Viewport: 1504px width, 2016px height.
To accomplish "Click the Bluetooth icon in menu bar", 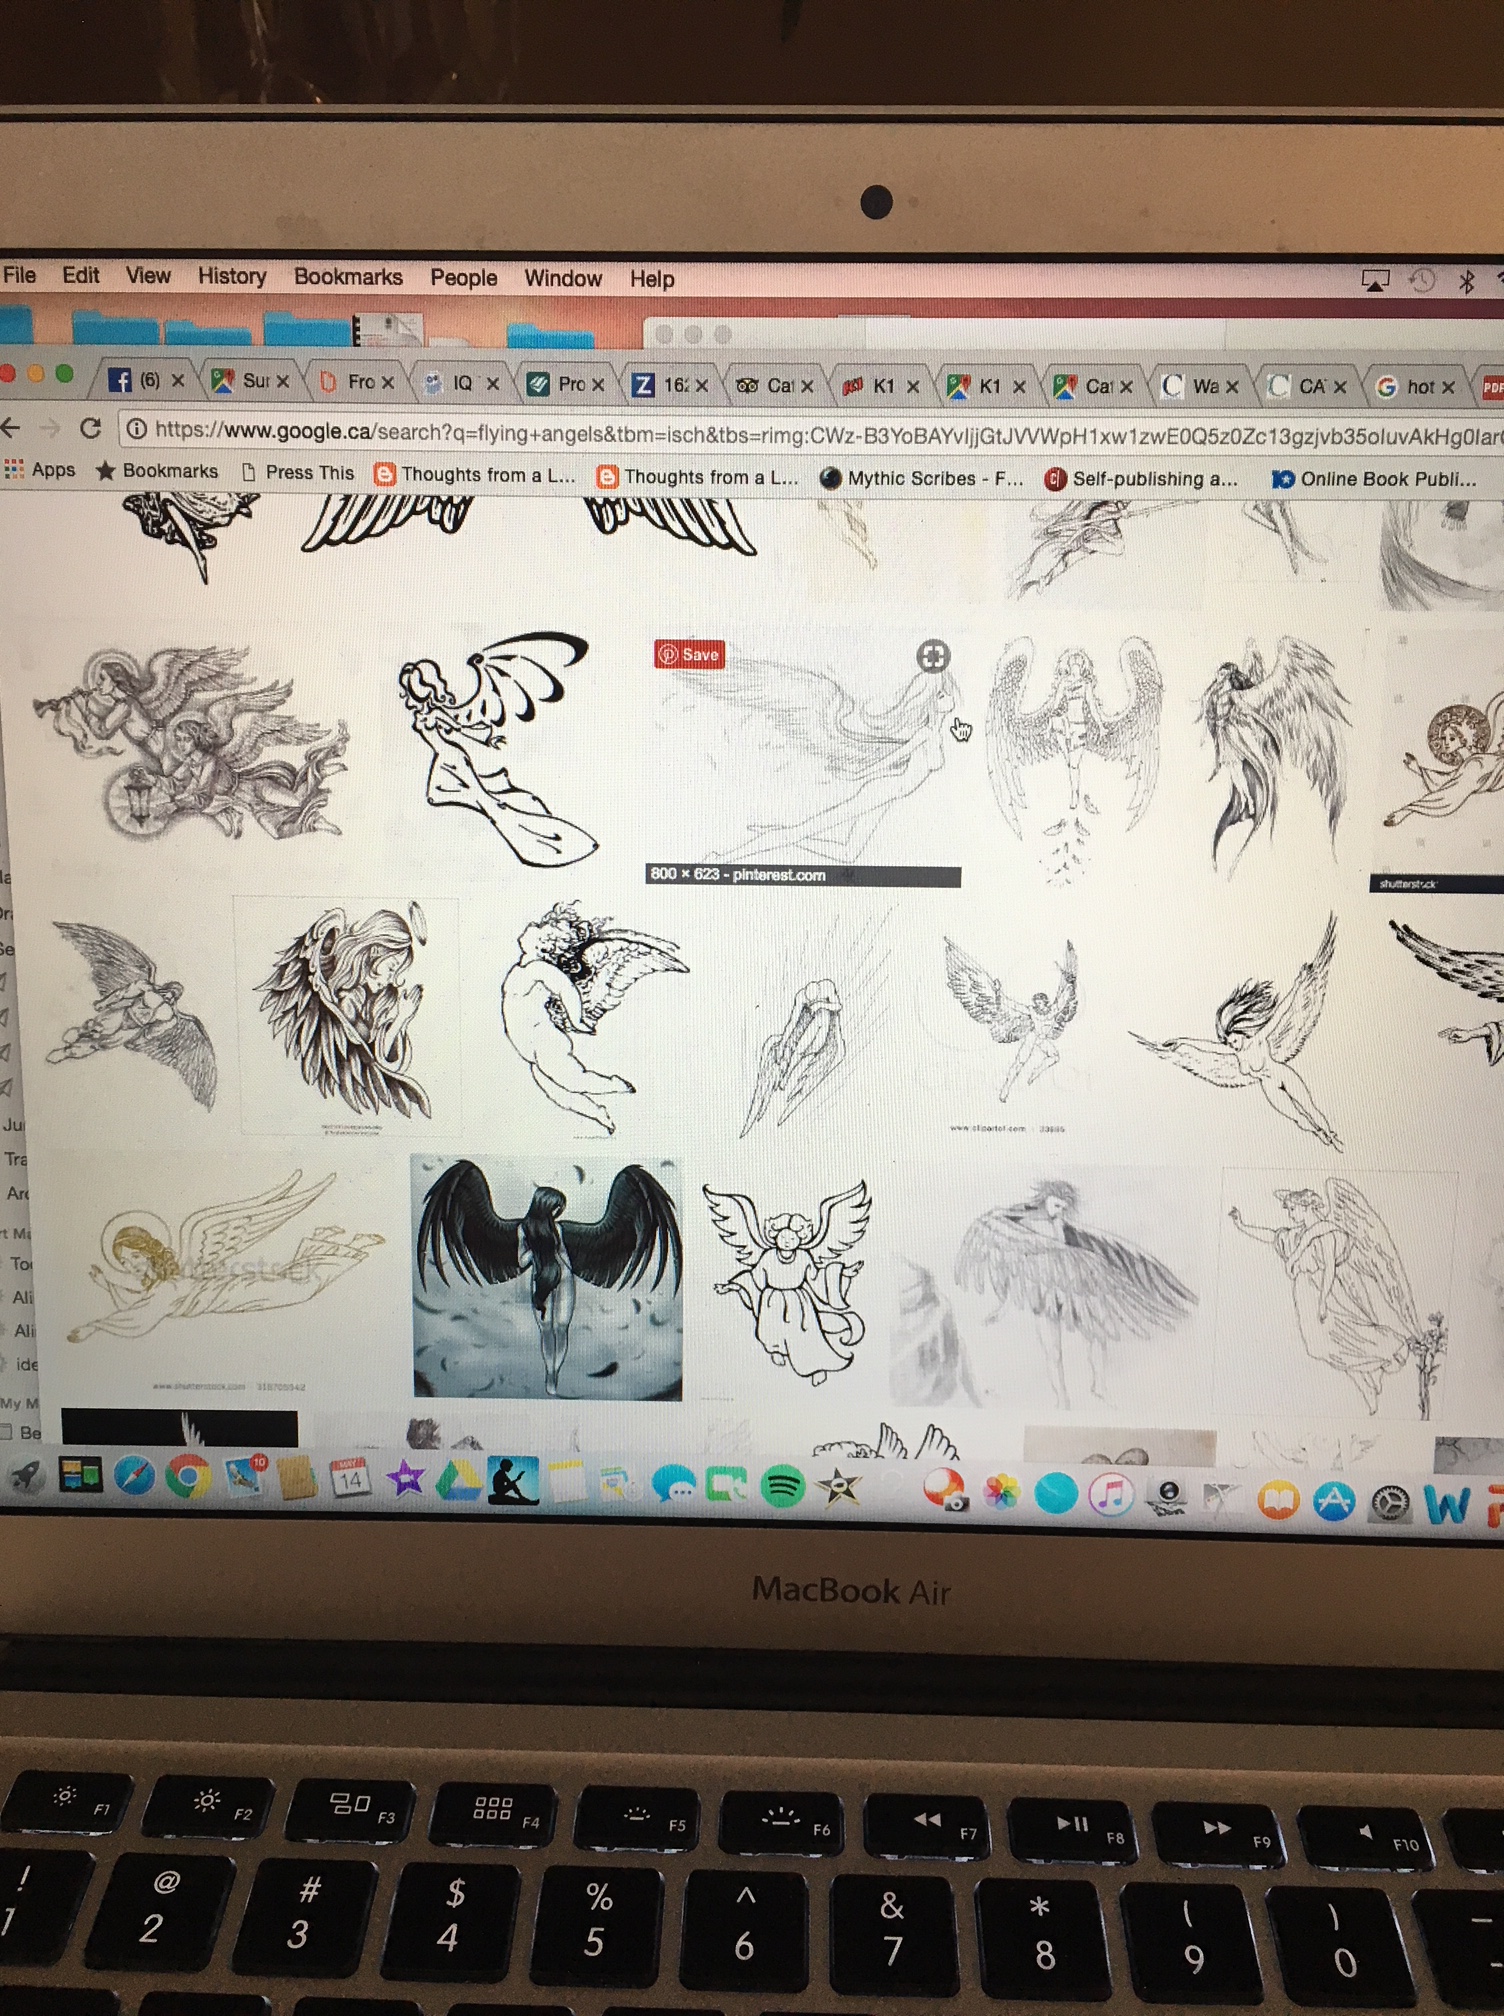I will [x=1466, y=282].
